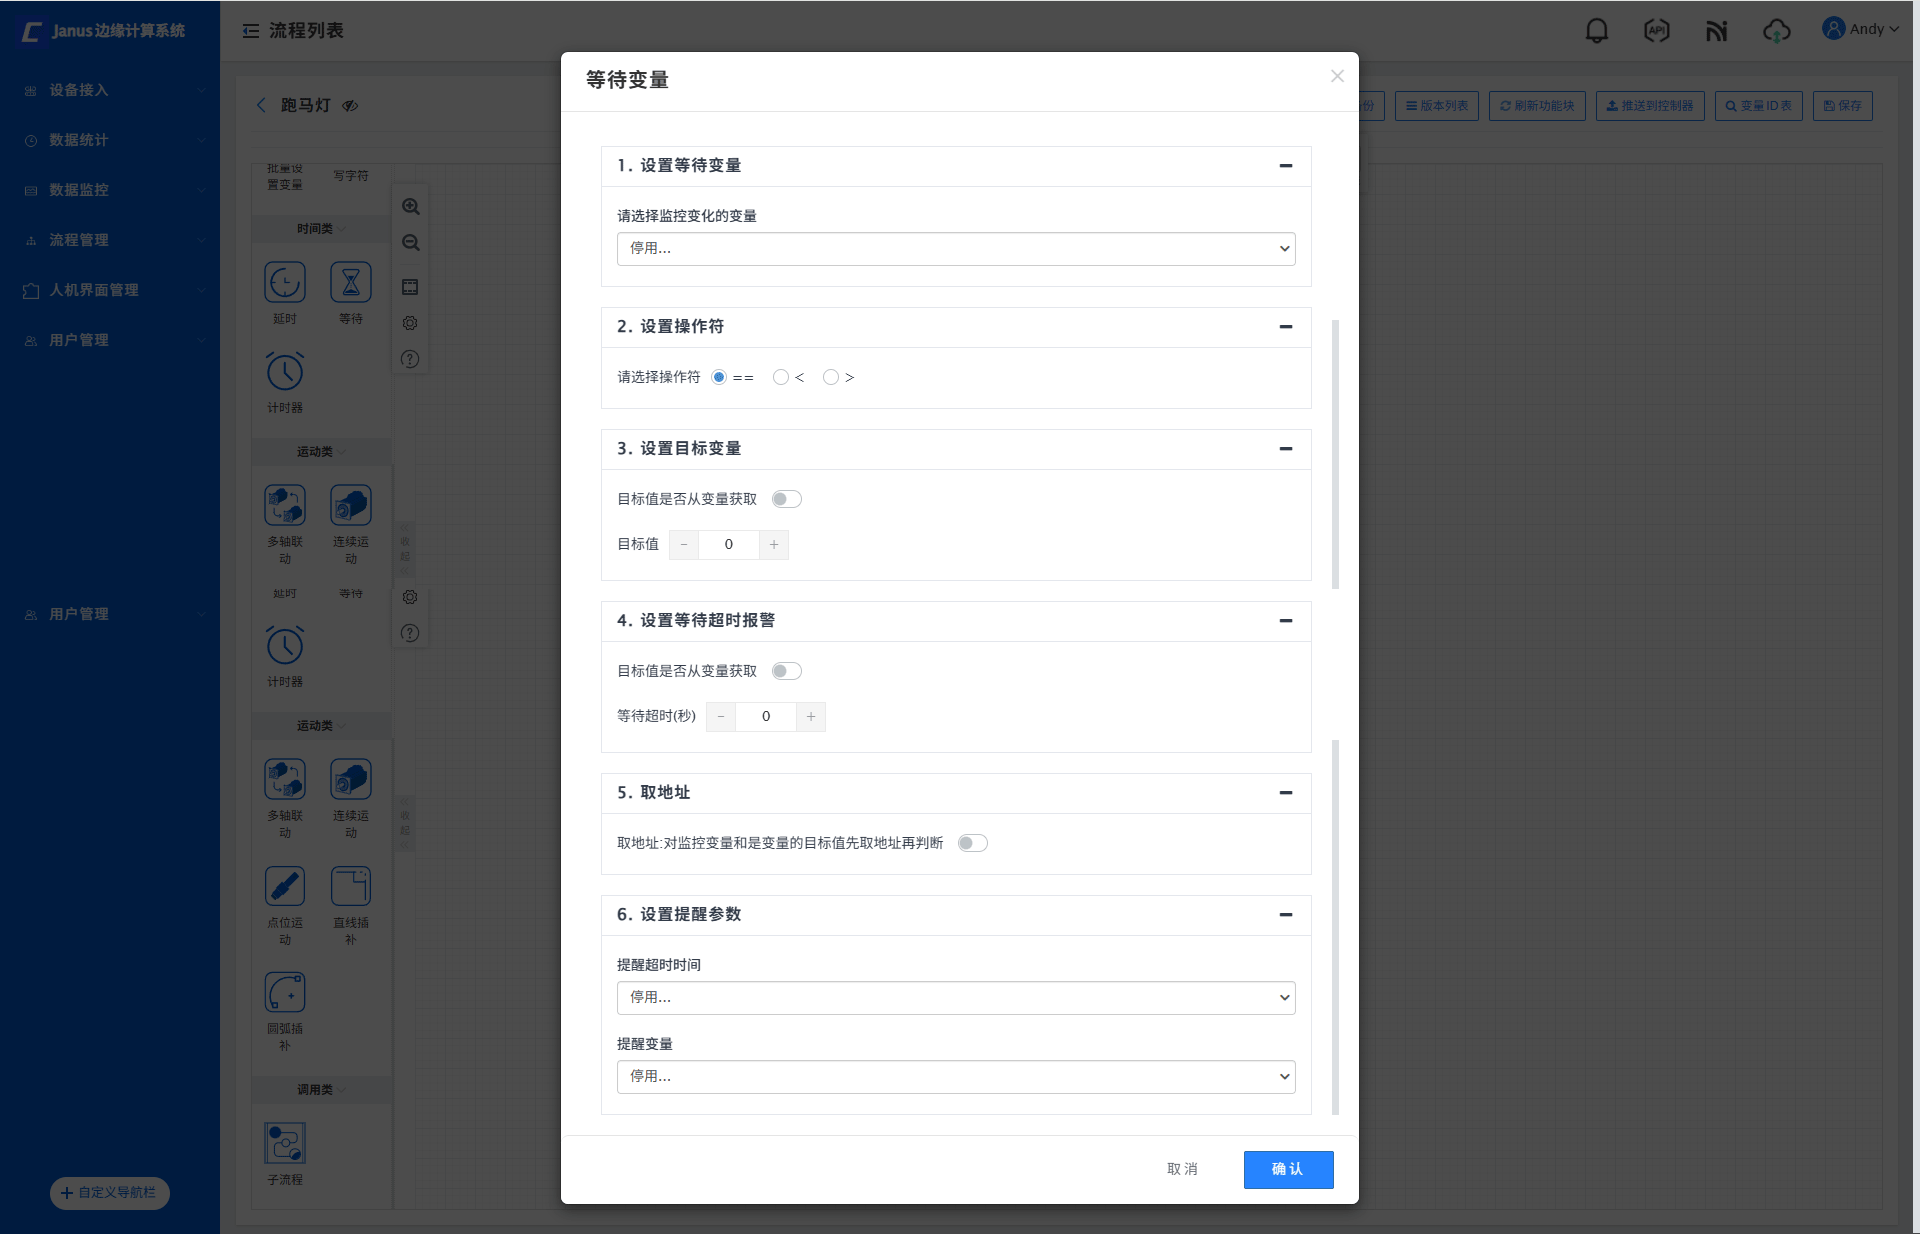Click the hourglass wait block icon

coord(350,282)
